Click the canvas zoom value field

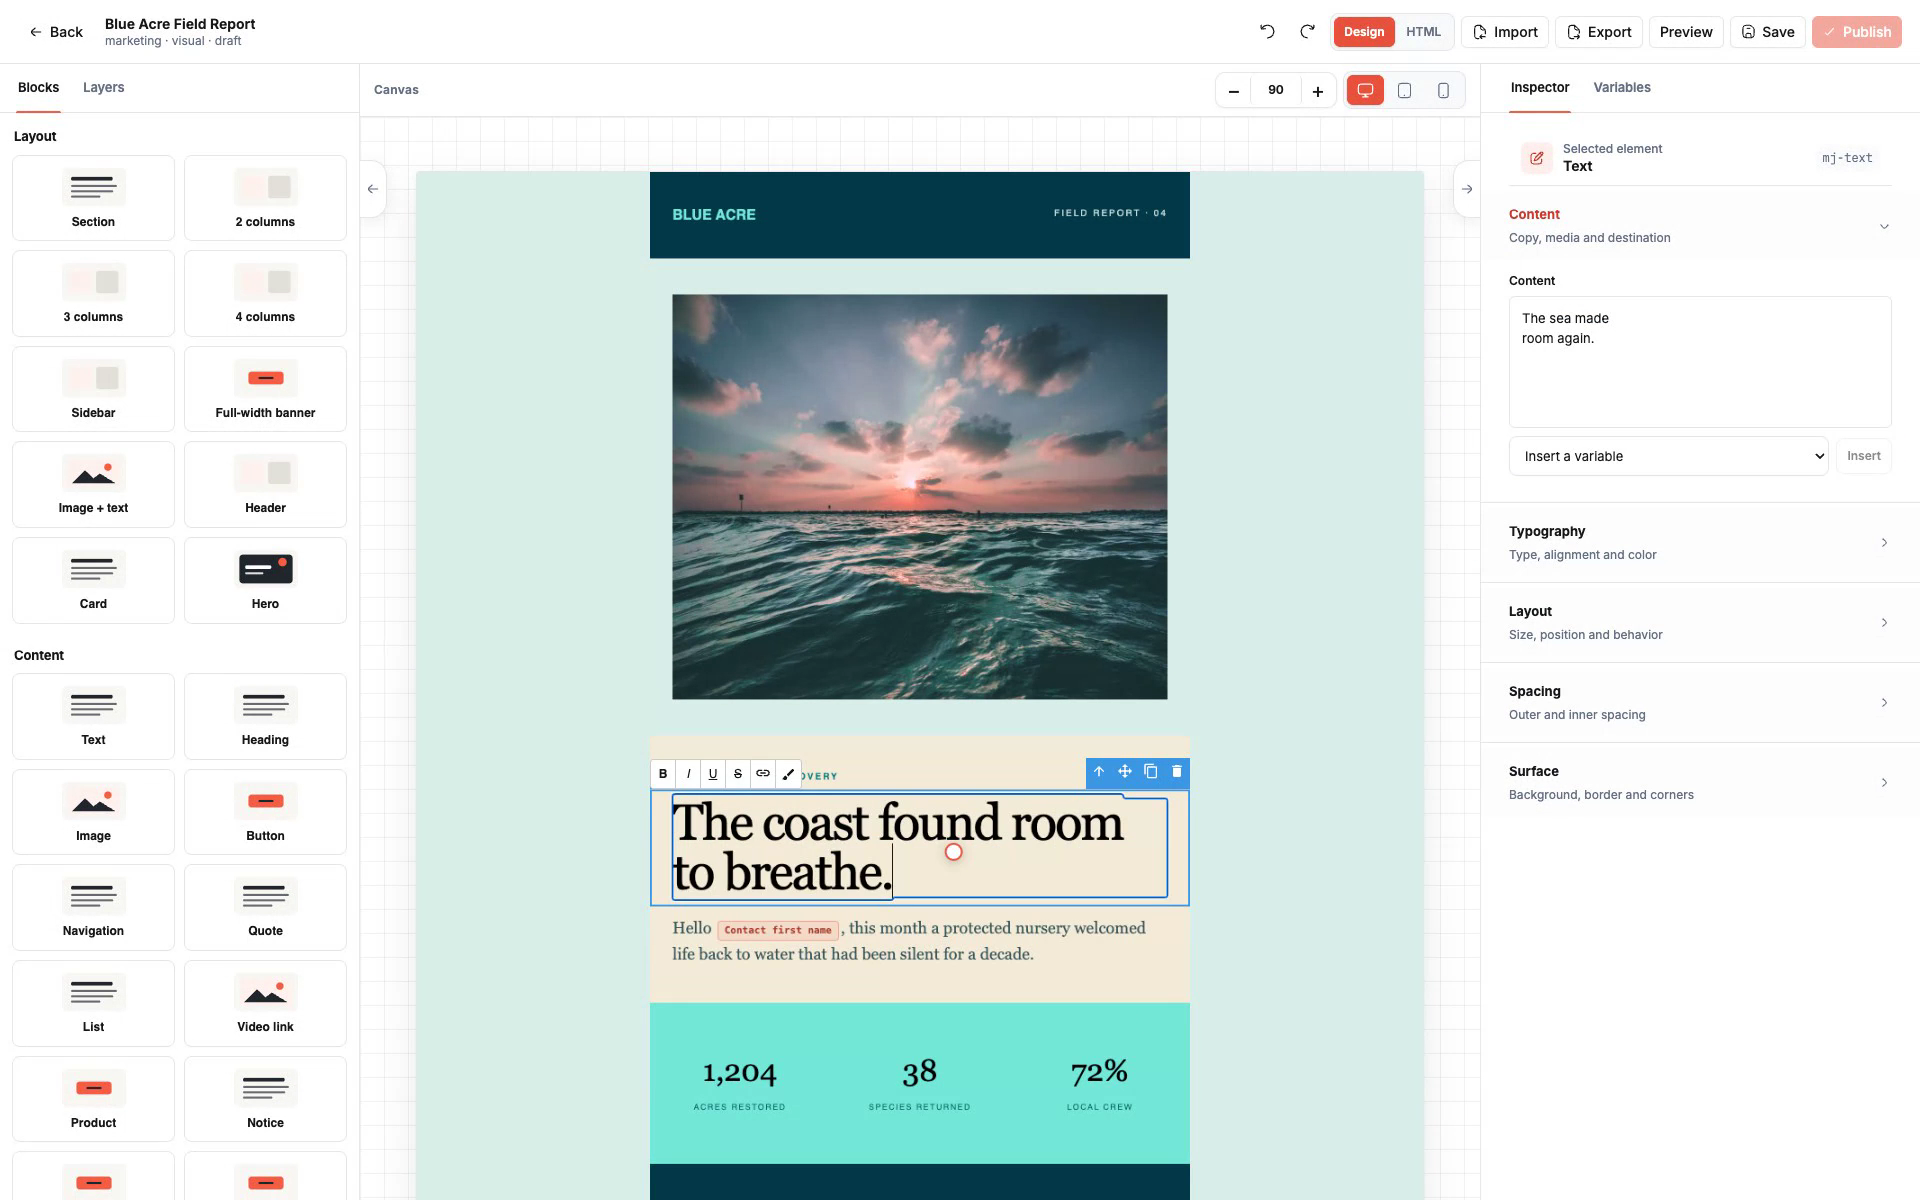(1276, 91)
